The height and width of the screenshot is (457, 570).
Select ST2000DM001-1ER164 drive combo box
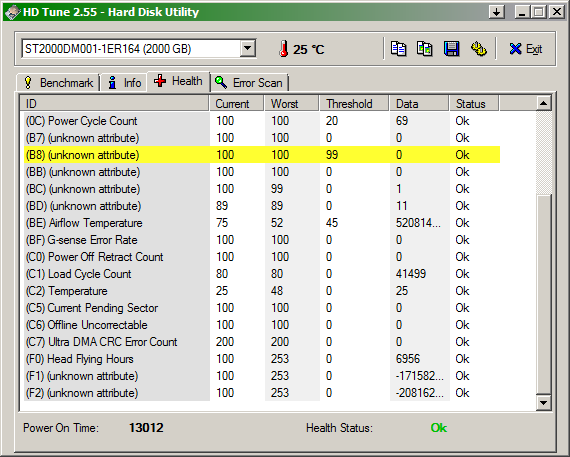(139, 48)
